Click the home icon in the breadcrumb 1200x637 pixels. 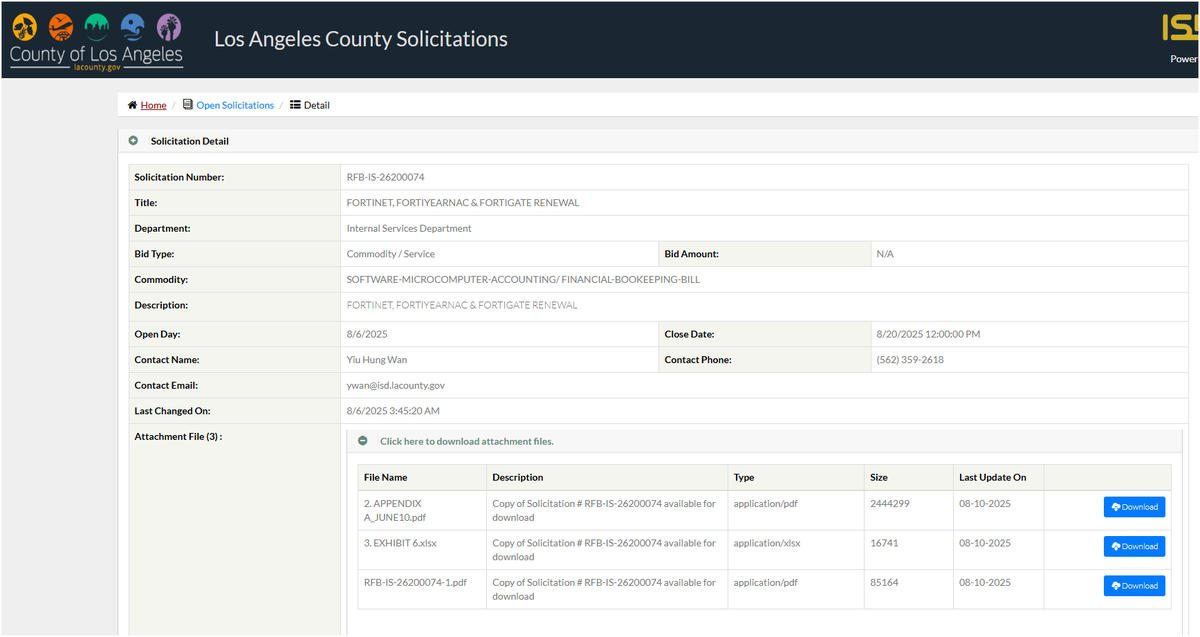click(x=132, y=105)
